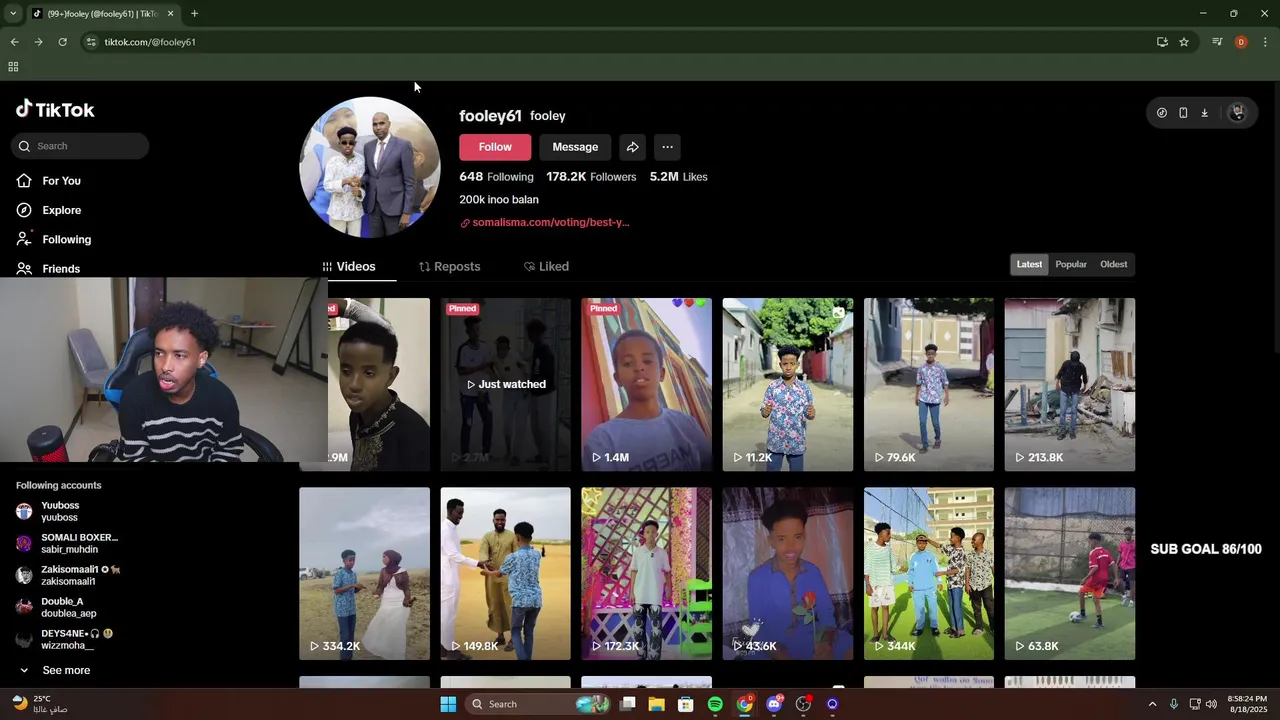View the 178.2K Followers list

591,177
